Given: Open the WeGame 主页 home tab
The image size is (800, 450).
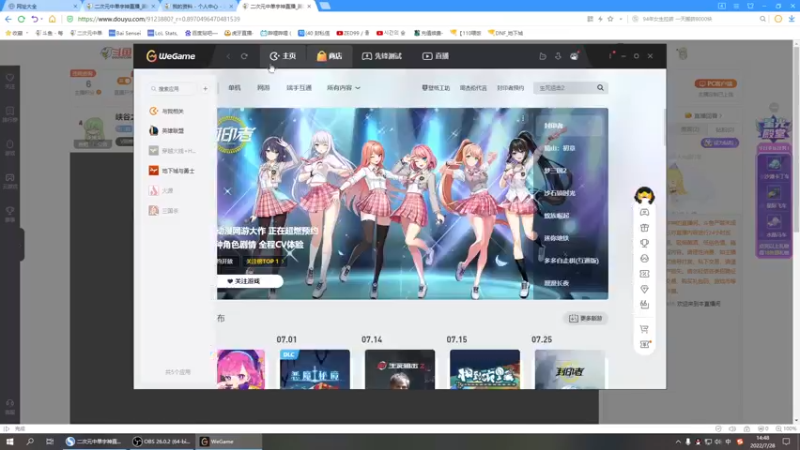Looking at the screenshot, I should [x=283, y=56].
